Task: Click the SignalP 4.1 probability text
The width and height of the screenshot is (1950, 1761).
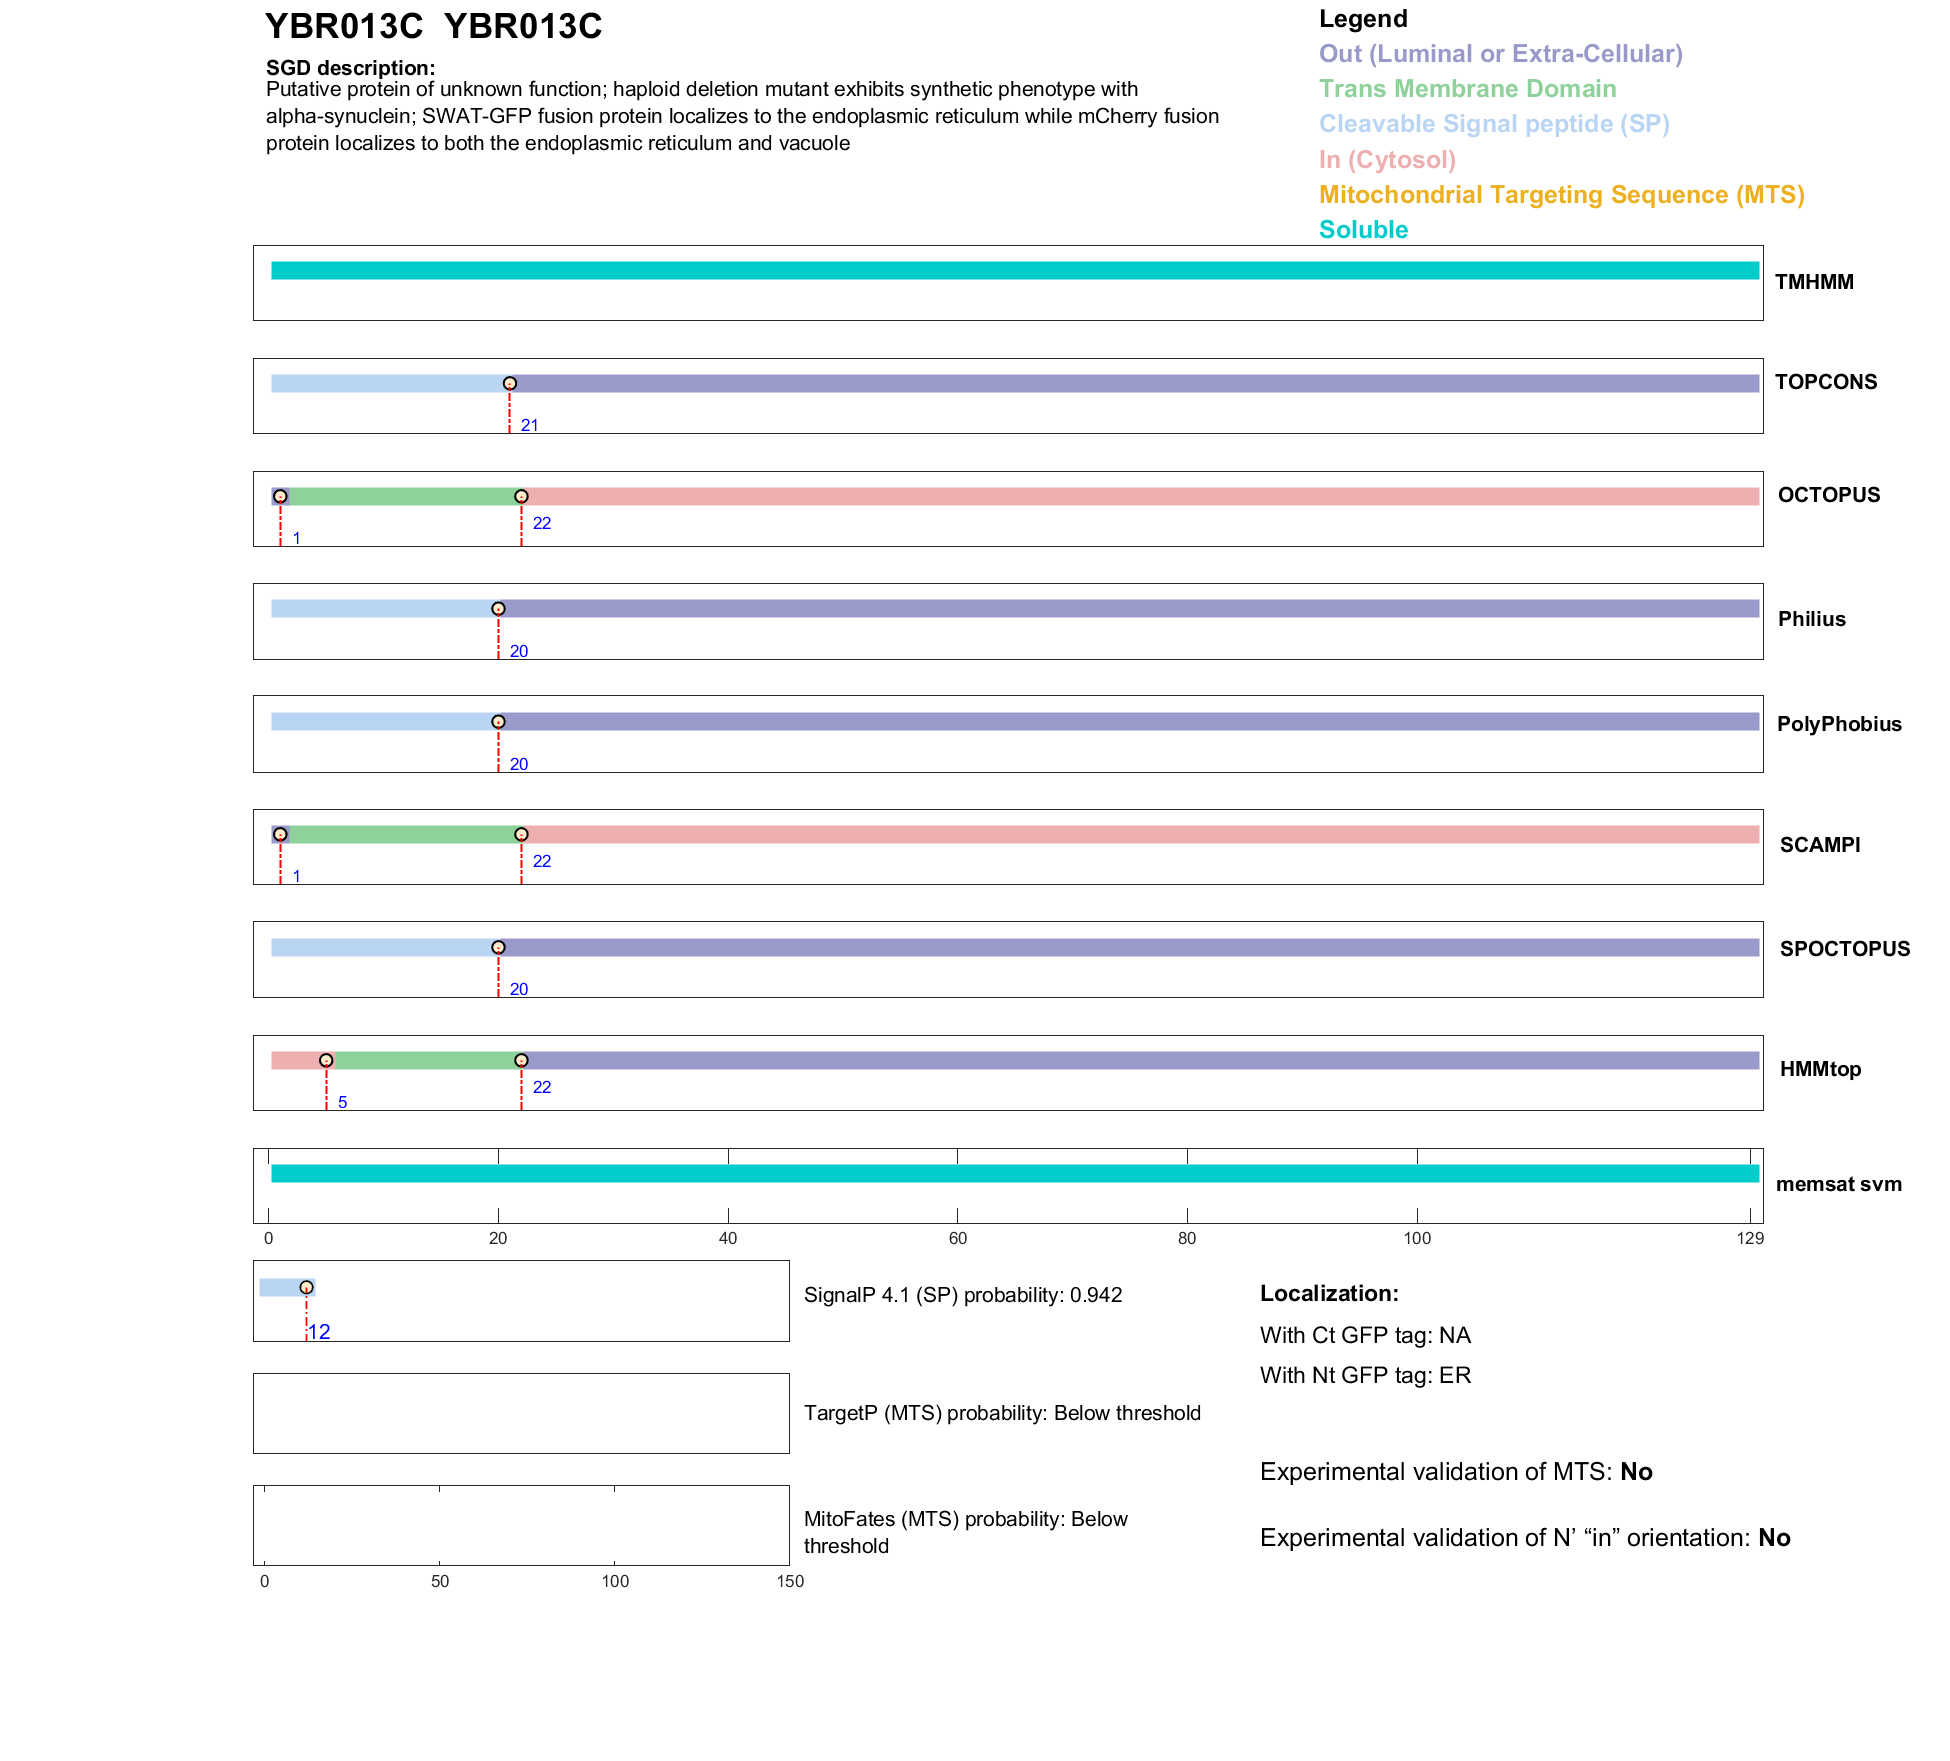Action: pos(963,1295)
